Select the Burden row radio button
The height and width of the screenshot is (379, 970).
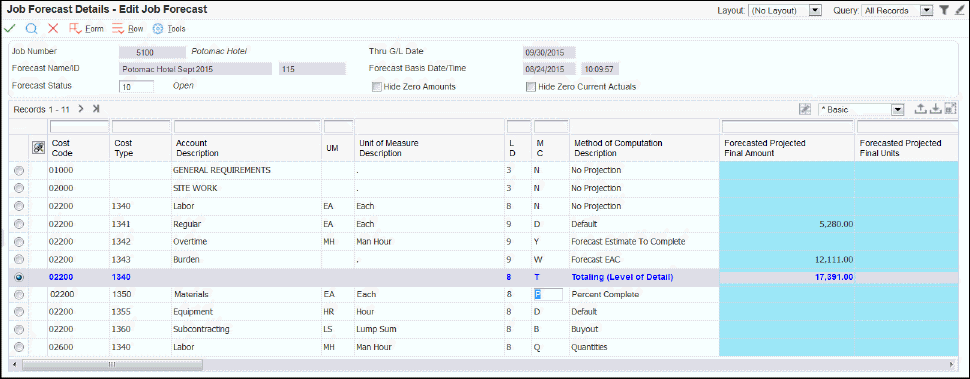pos(19,260)
